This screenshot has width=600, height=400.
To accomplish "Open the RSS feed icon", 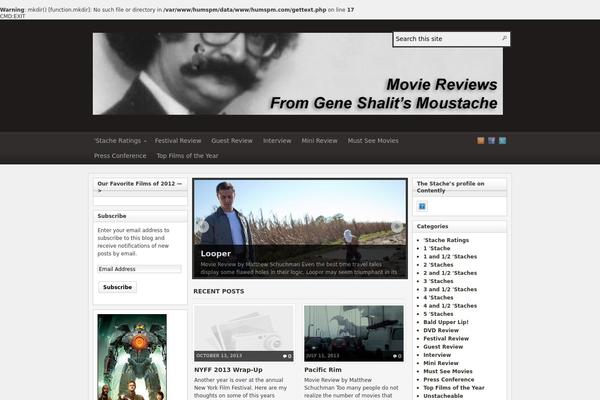I will (481, 140).
